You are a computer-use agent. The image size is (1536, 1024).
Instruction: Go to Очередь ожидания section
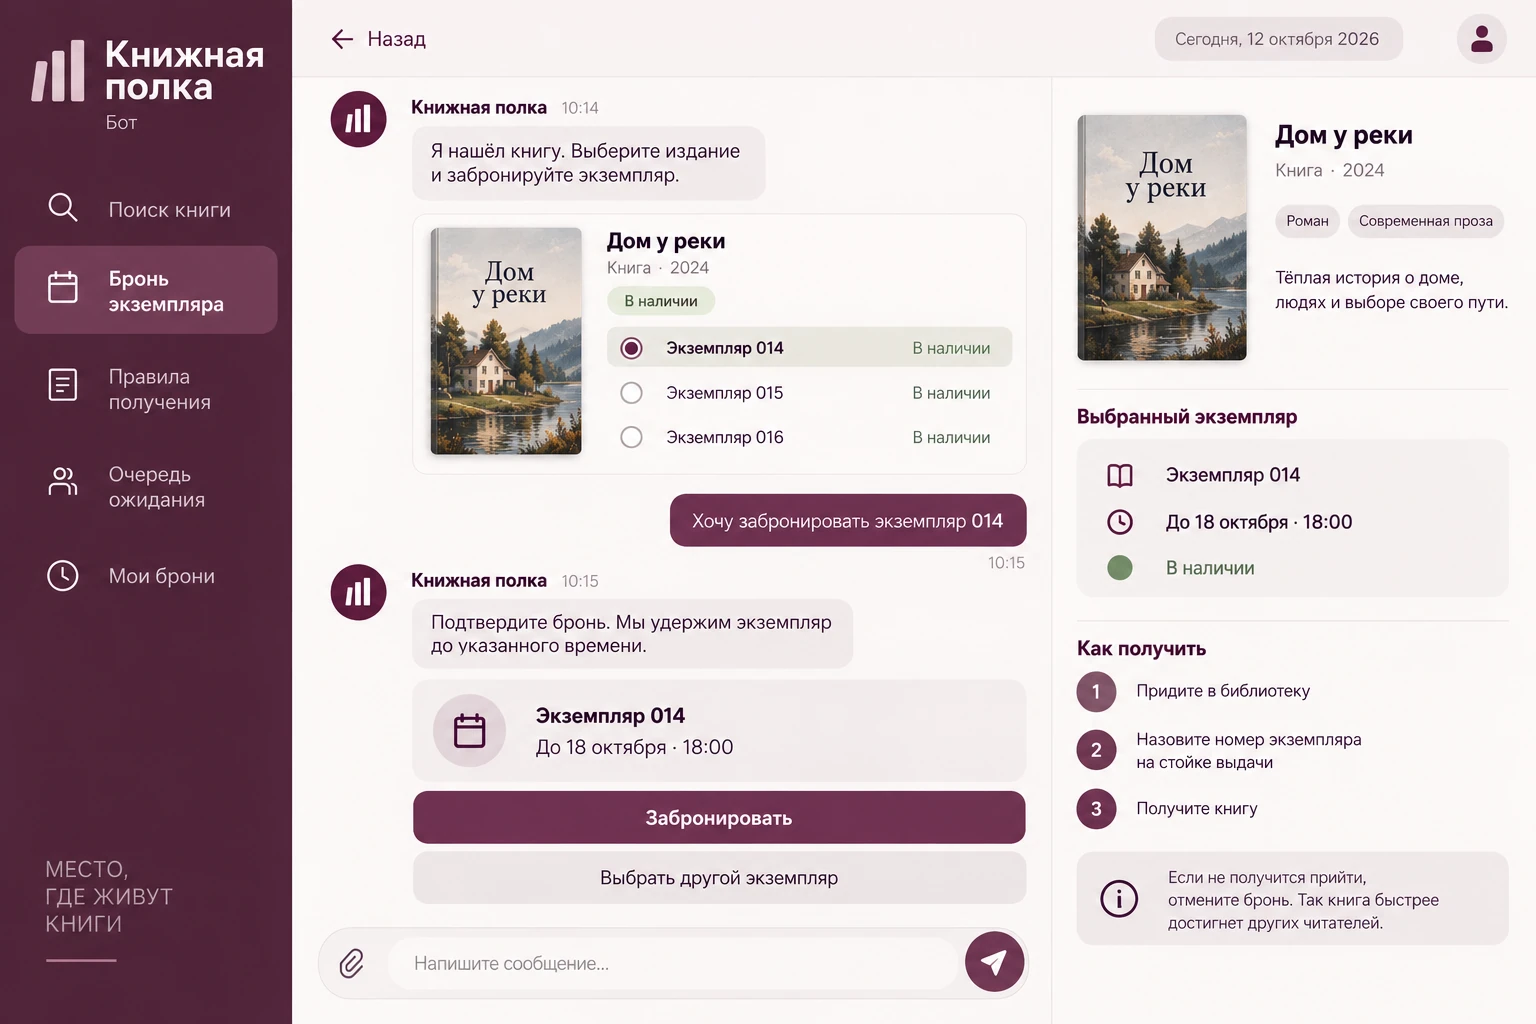(146, 486)
